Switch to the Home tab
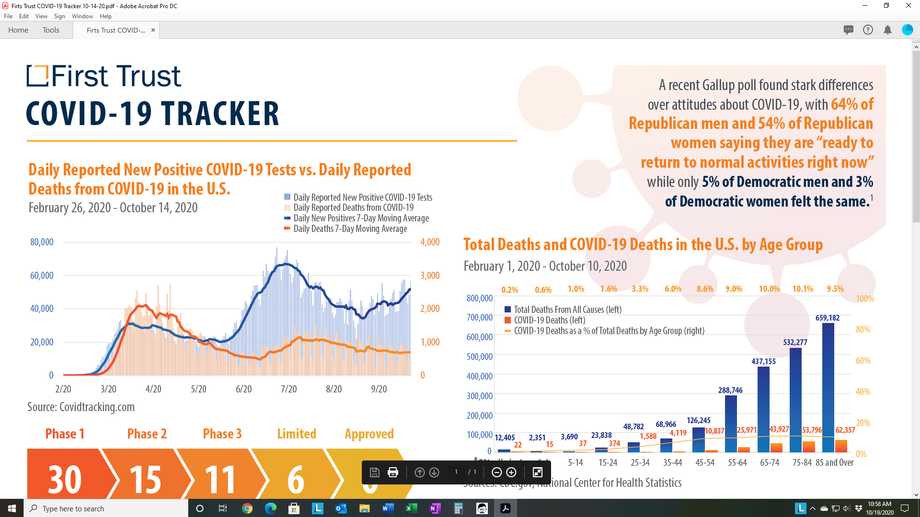This screenshot has width=920, height=517. click(x=18, y=30)
